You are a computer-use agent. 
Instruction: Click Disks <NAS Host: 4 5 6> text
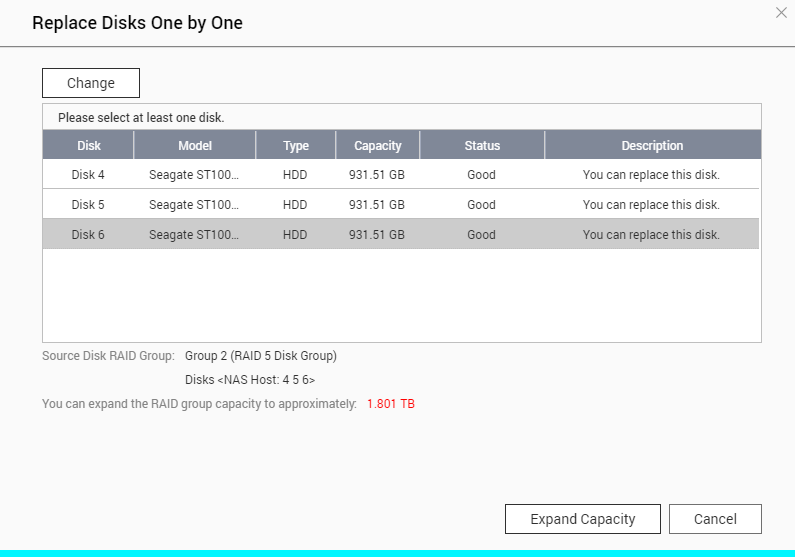click(x=249, y=380)
